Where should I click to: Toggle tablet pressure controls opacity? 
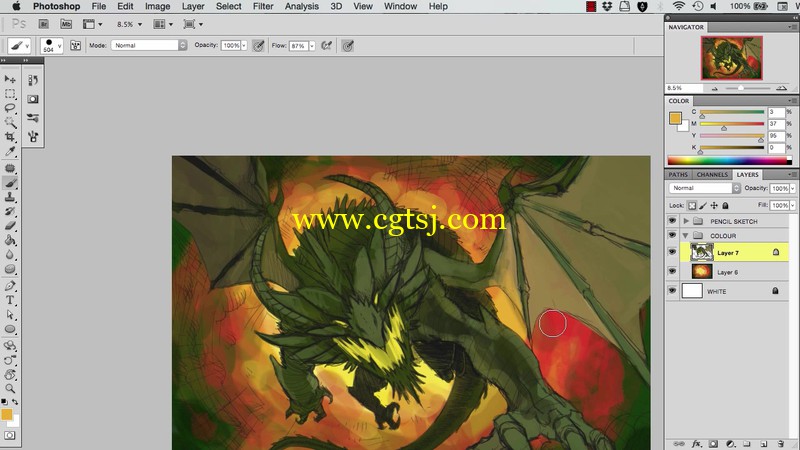259,46
